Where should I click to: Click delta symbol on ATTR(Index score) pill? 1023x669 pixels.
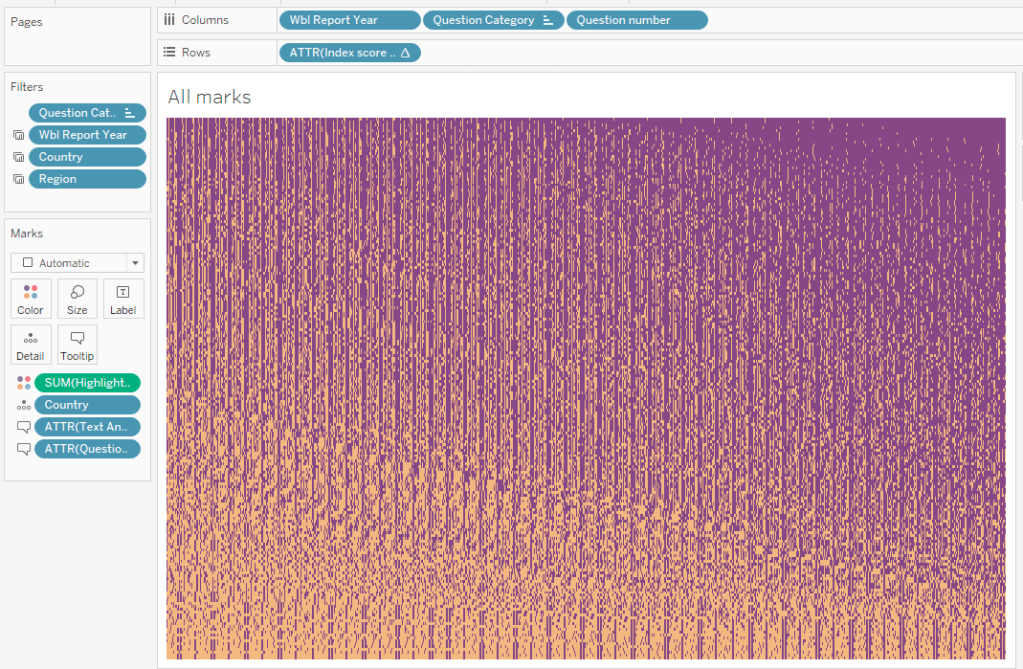pos(405,53)
